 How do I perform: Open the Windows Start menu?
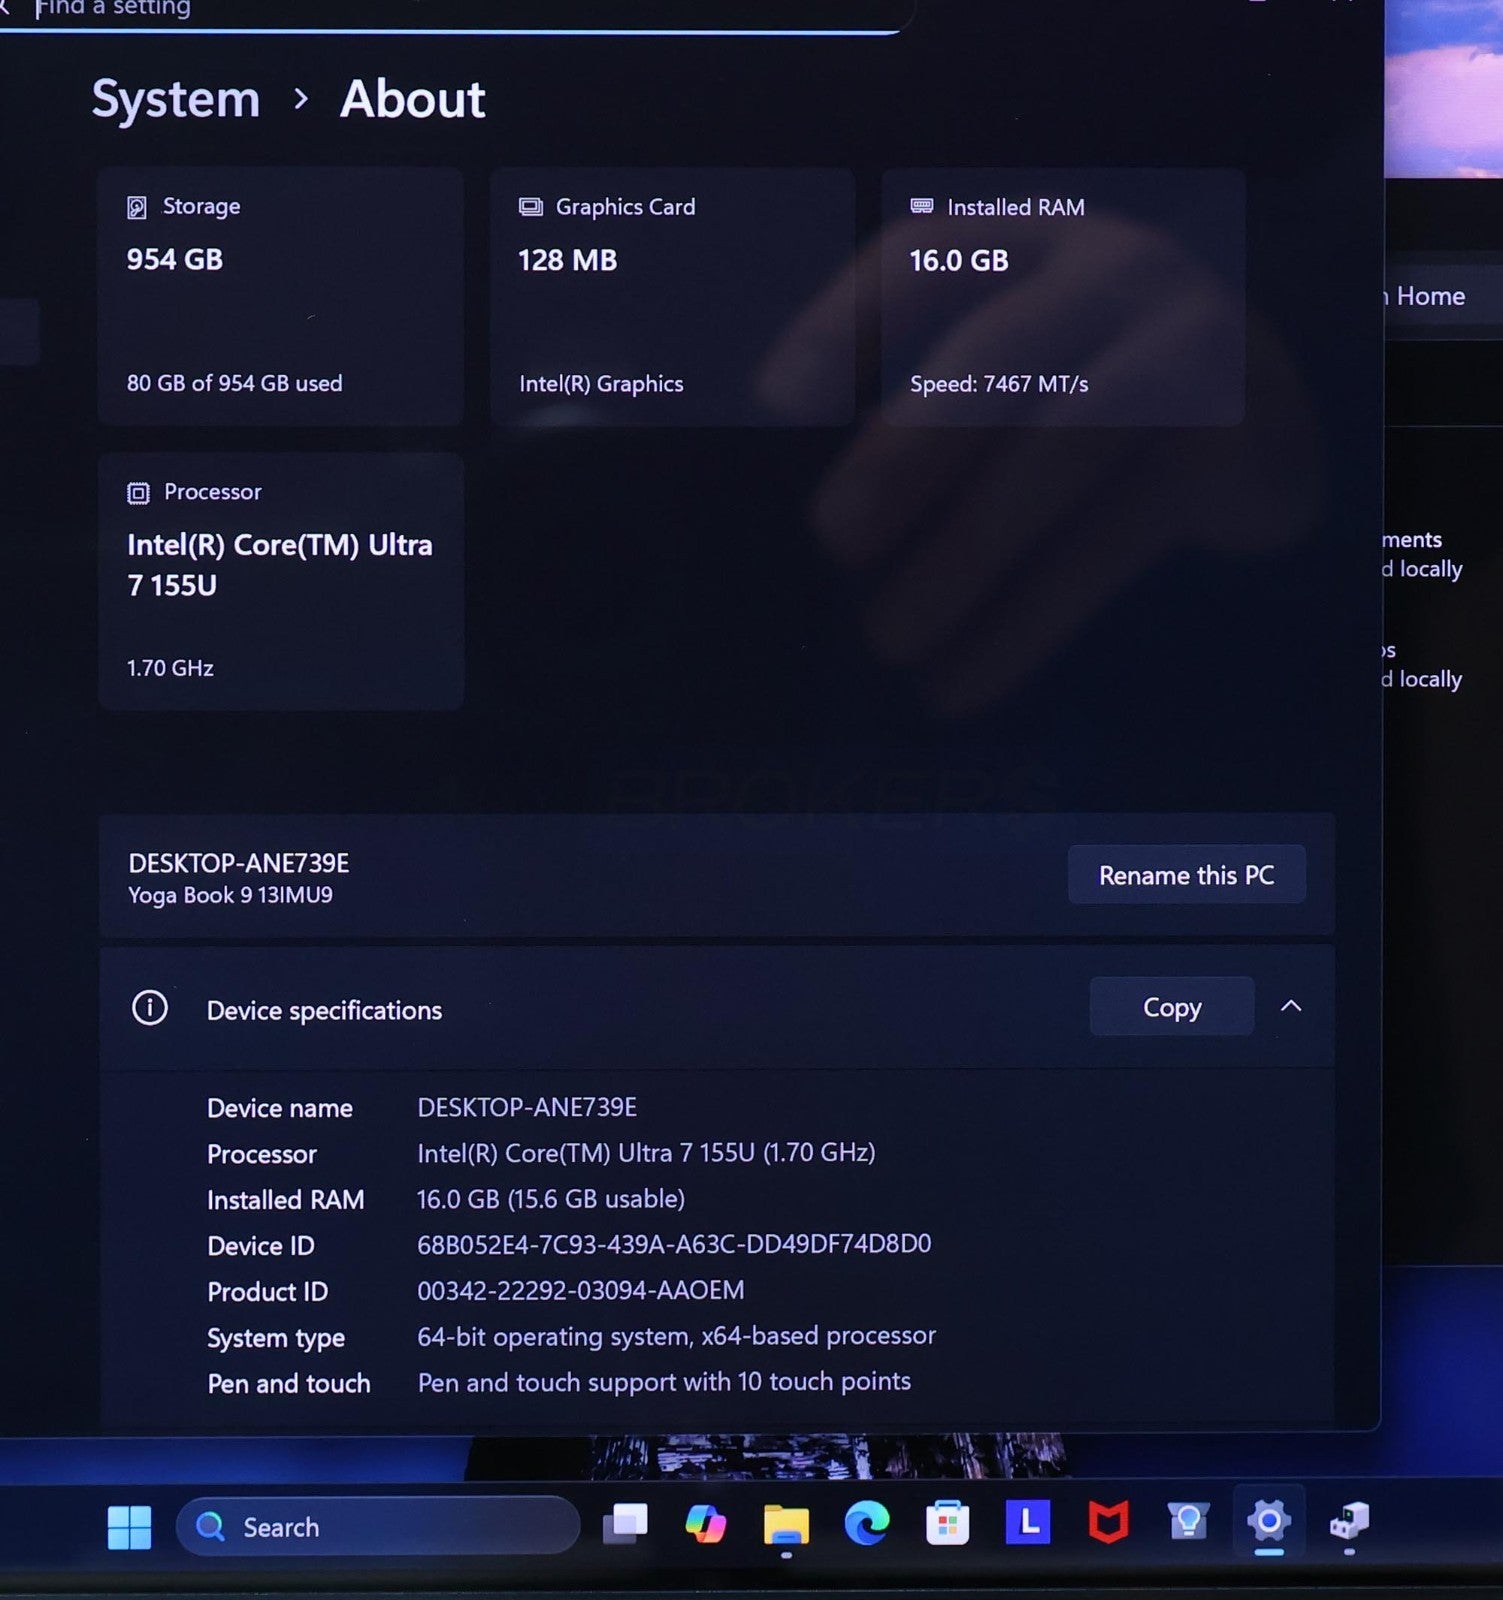[129, 1527]
